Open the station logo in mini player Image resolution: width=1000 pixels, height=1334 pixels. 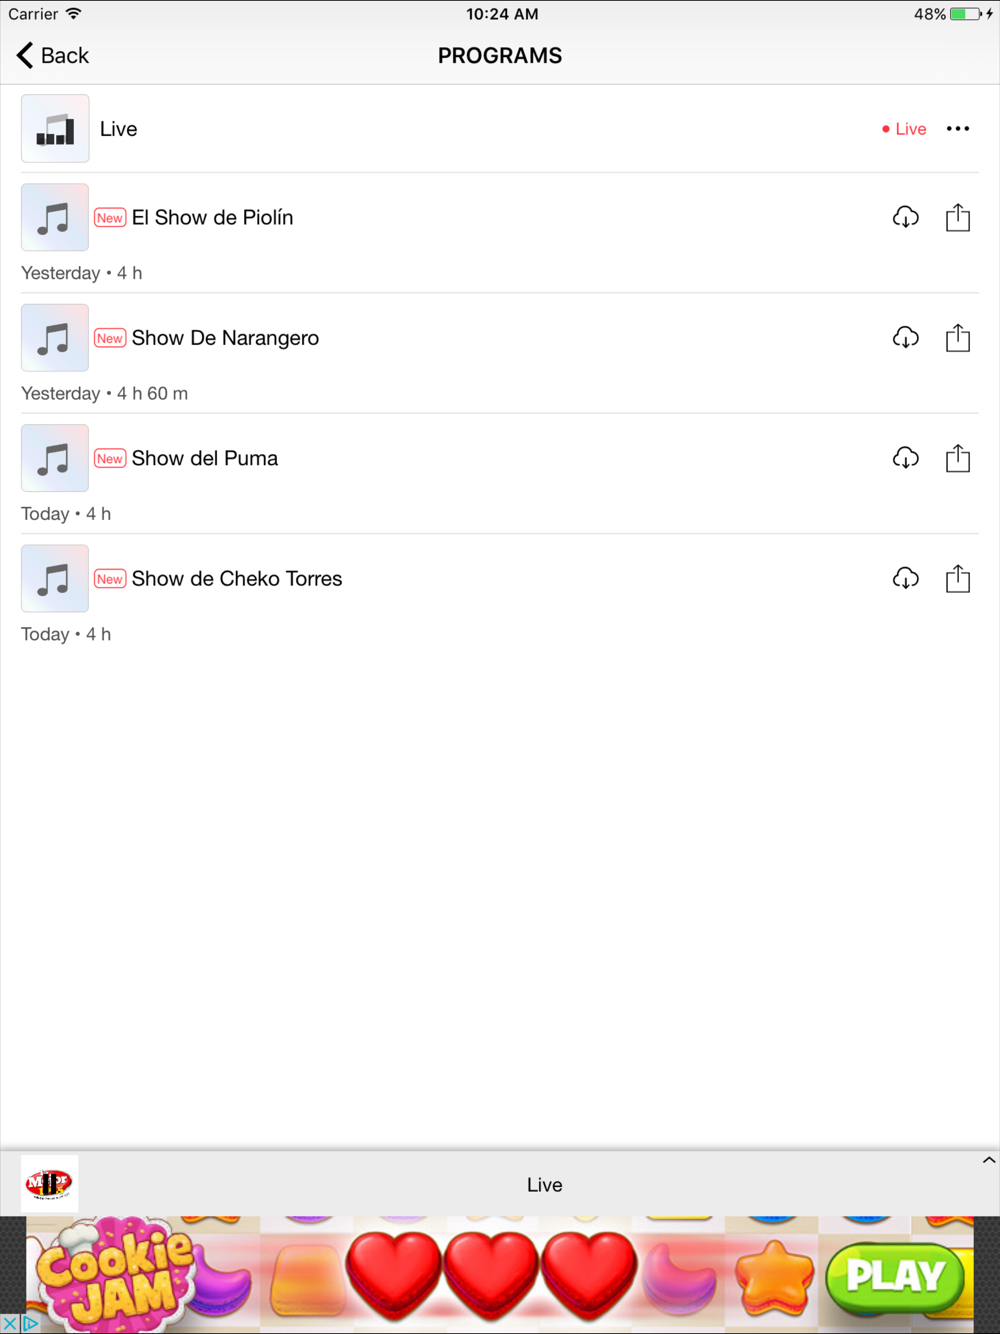49,1184
